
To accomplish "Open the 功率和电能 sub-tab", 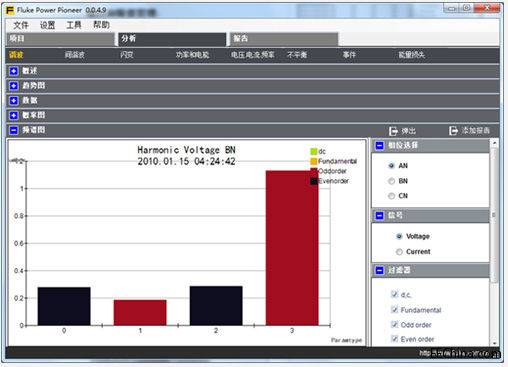I will (x=192, y=55).
